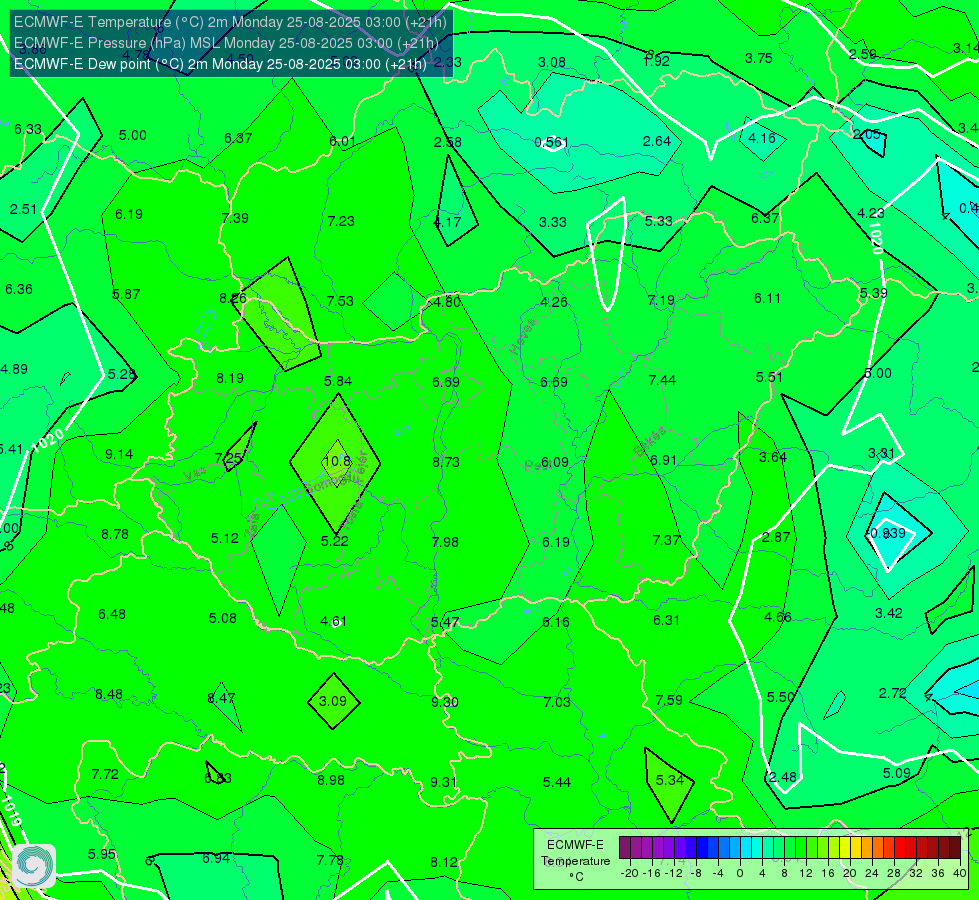This screenshot has width=979, height=900.
Task: Click the 3.42 map value
Action: coord(888,613)
